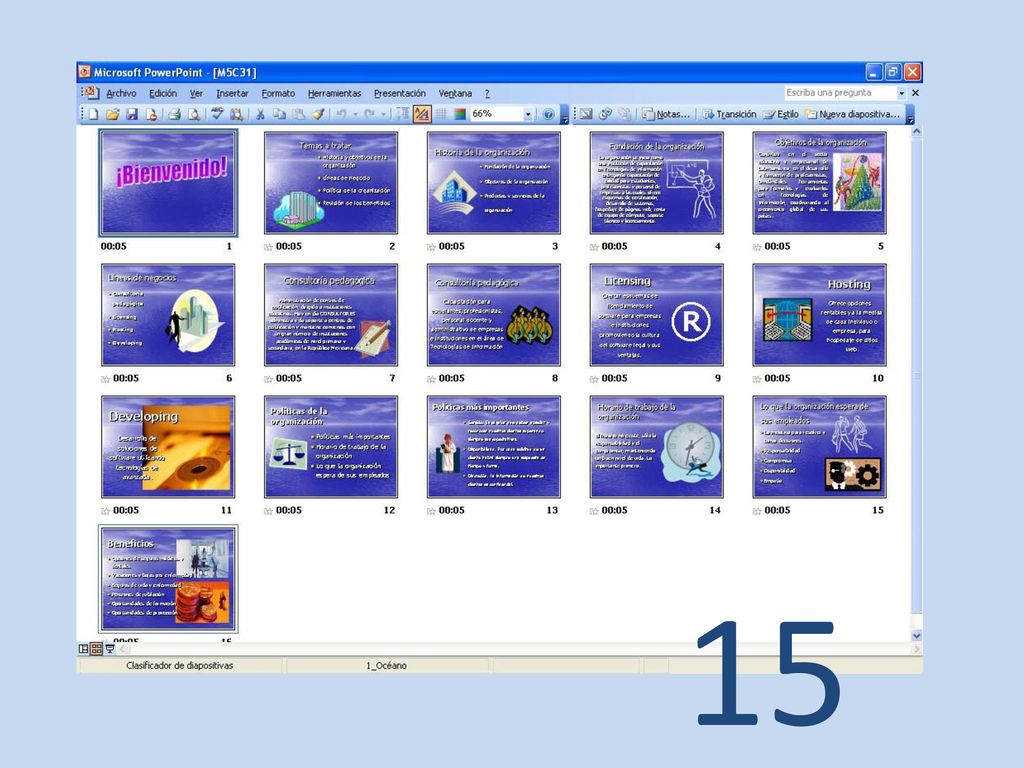Cut selection with the scissors icon
Screen dimensions: 1024x768
point(259,114)
